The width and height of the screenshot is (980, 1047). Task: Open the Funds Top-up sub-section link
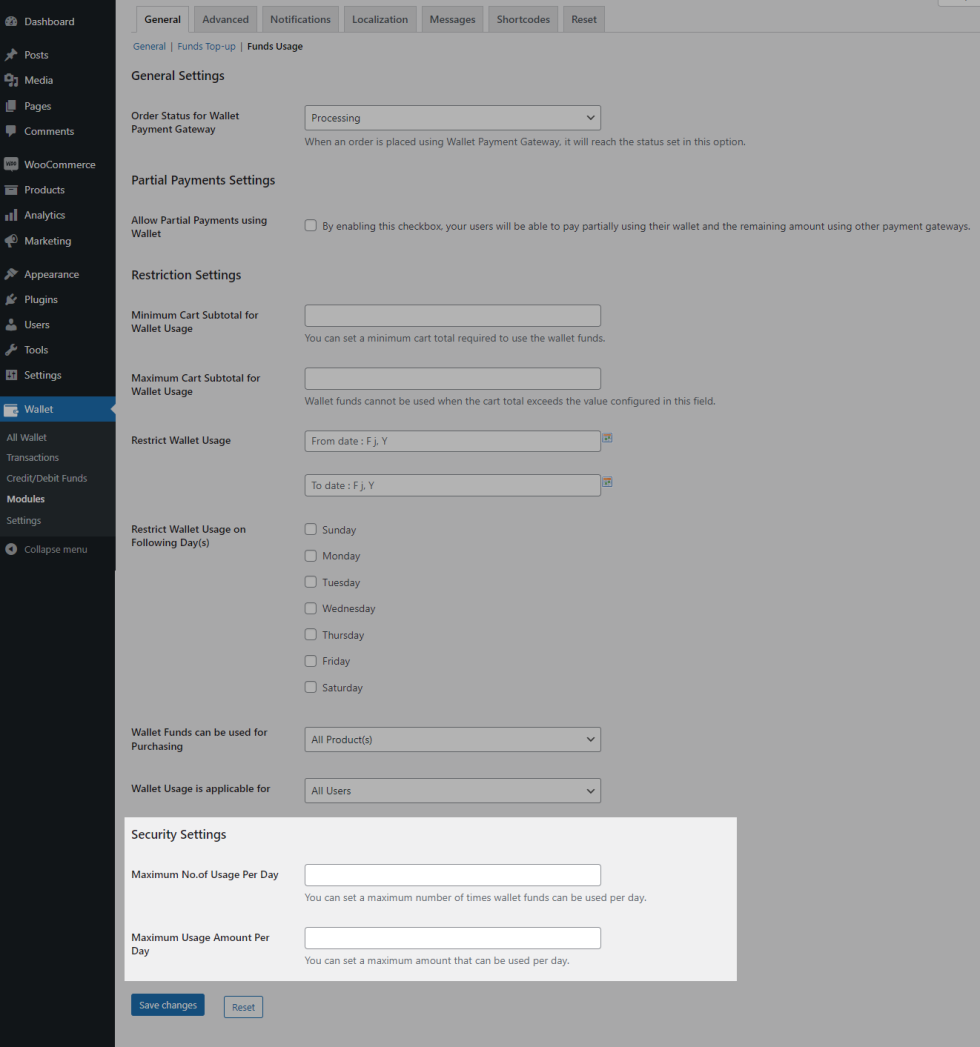click(x=206, y=46)
